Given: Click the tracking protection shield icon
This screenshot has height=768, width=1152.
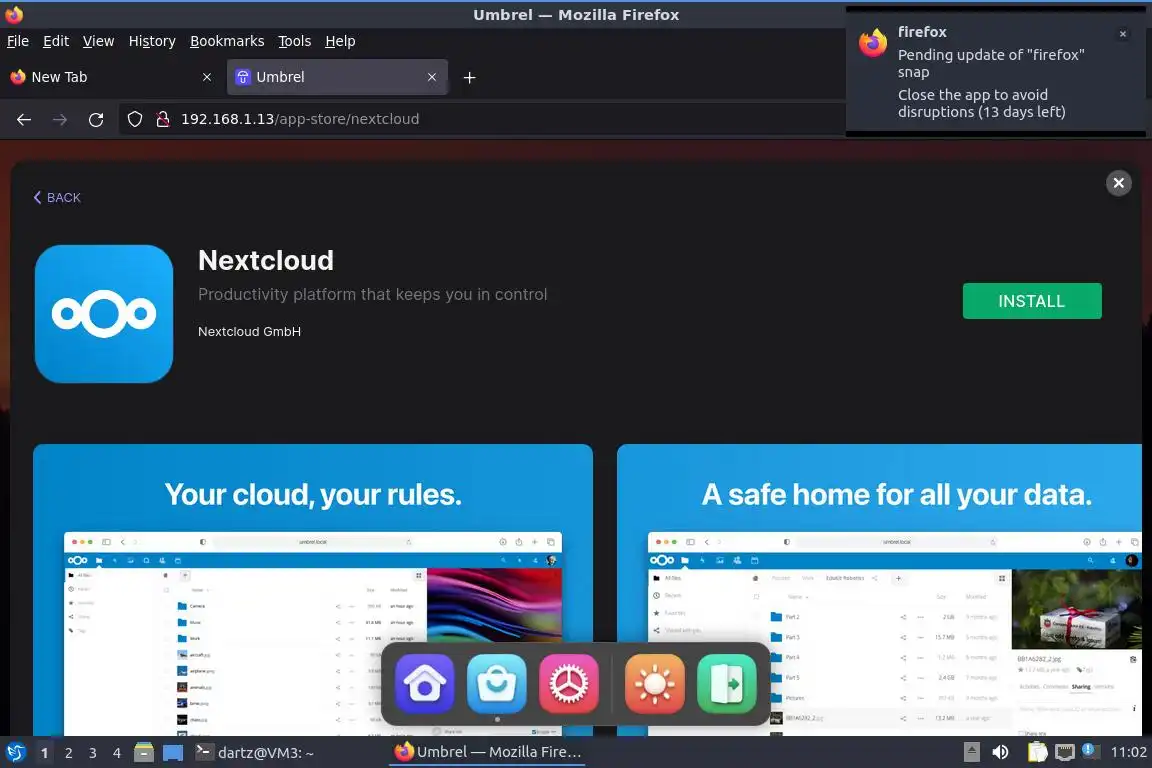Looking at the screenshot, I should coord(134,119).
